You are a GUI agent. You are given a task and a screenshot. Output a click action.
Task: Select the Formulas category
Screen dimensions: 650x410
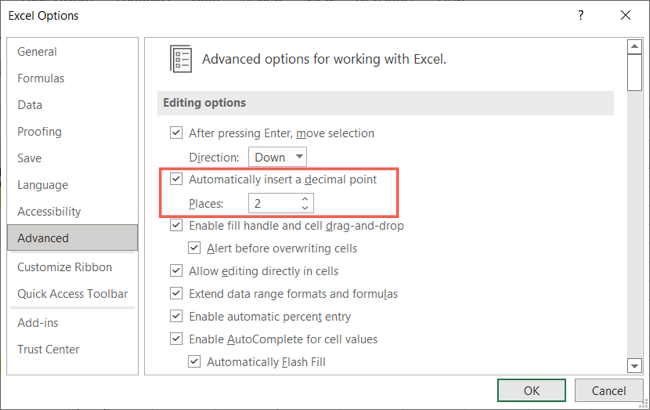pos(41,78)
